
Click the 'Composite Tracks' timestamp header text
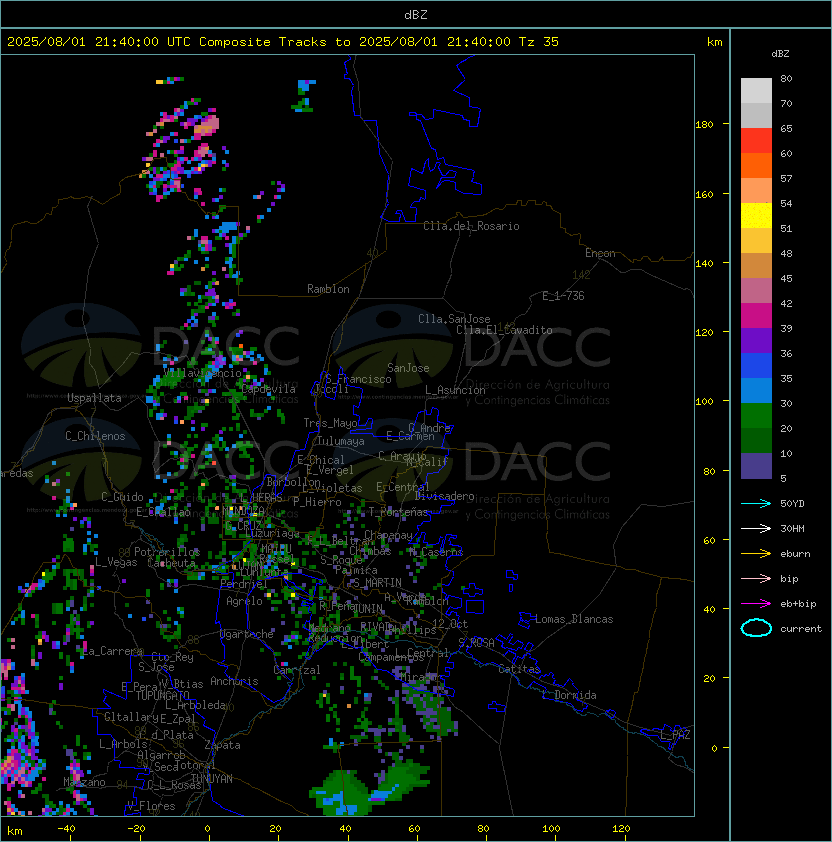click(283, 42)
